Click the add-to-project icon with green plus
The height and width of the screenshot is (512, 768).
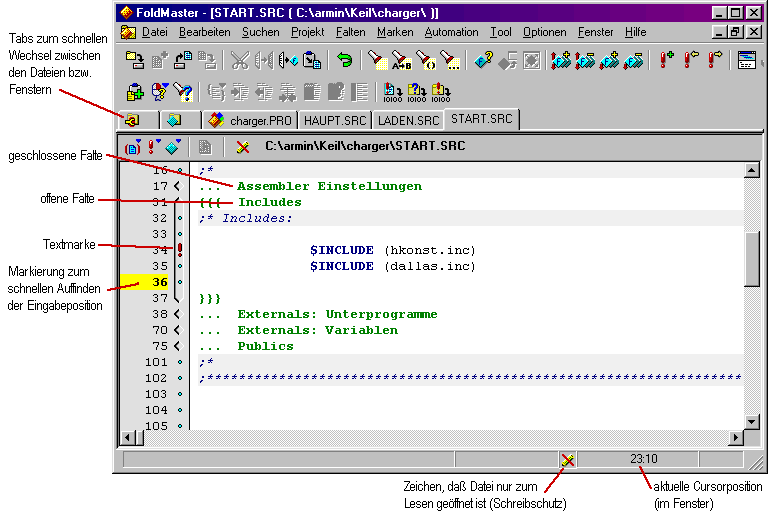click(135, 92)
